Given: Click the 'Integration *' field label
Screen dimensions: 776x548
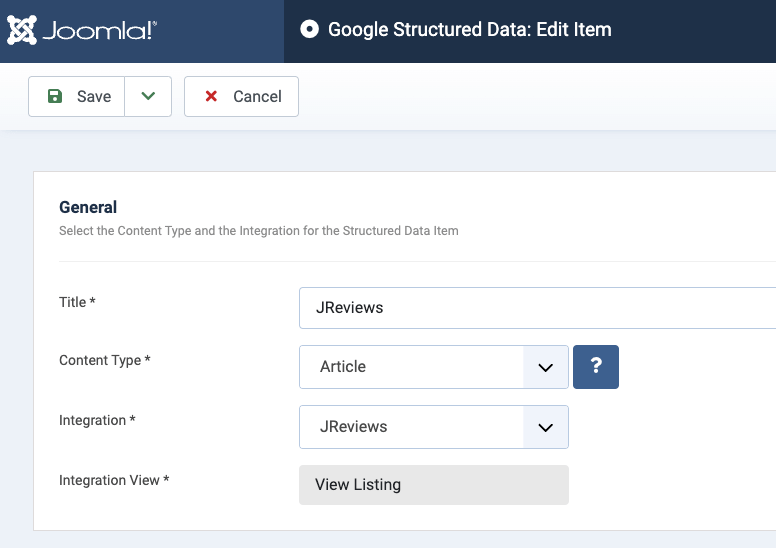Looking at the screenshot, I should (x=97, y=420).
